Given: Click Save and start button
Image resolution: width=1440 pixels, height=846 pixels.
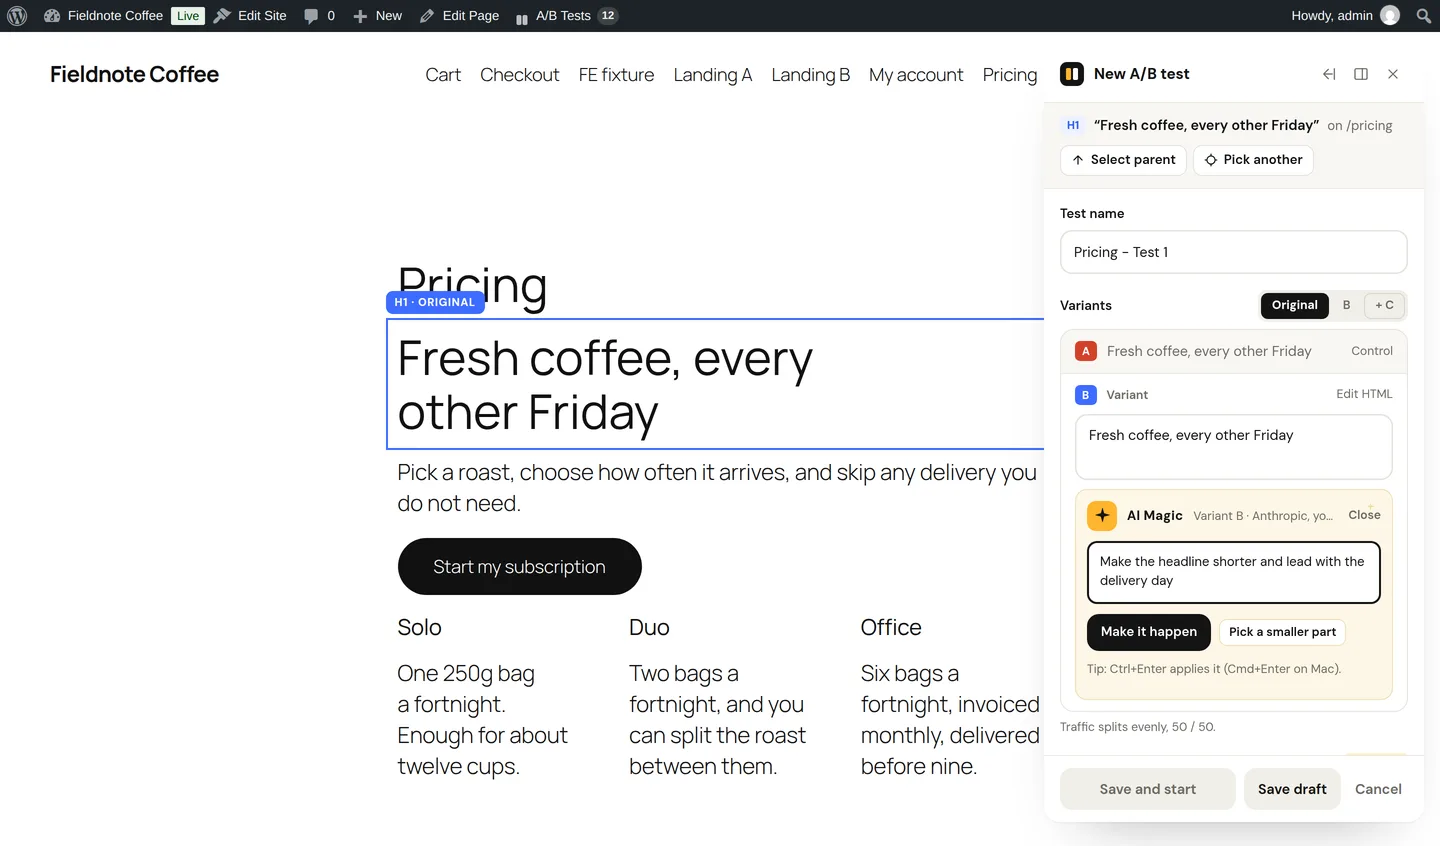Looking at the screenshot, I should point(1148,789).
